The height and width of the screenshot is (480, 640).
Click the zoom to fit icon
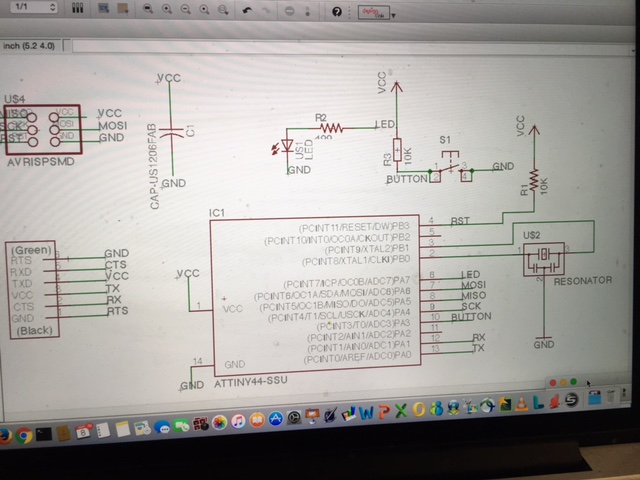tap(148, 9)
